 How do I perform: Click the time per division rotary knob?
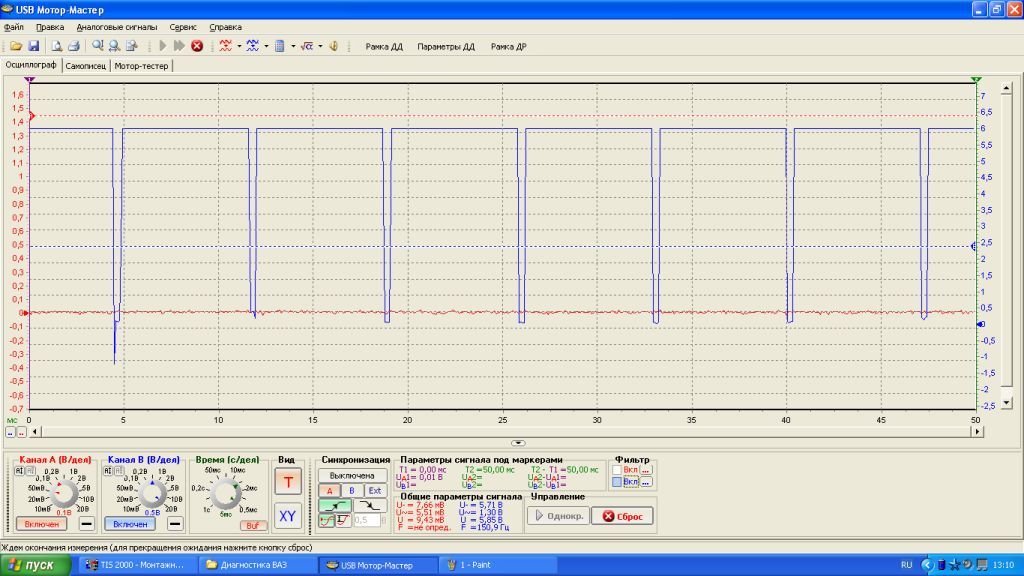[225, 494]
